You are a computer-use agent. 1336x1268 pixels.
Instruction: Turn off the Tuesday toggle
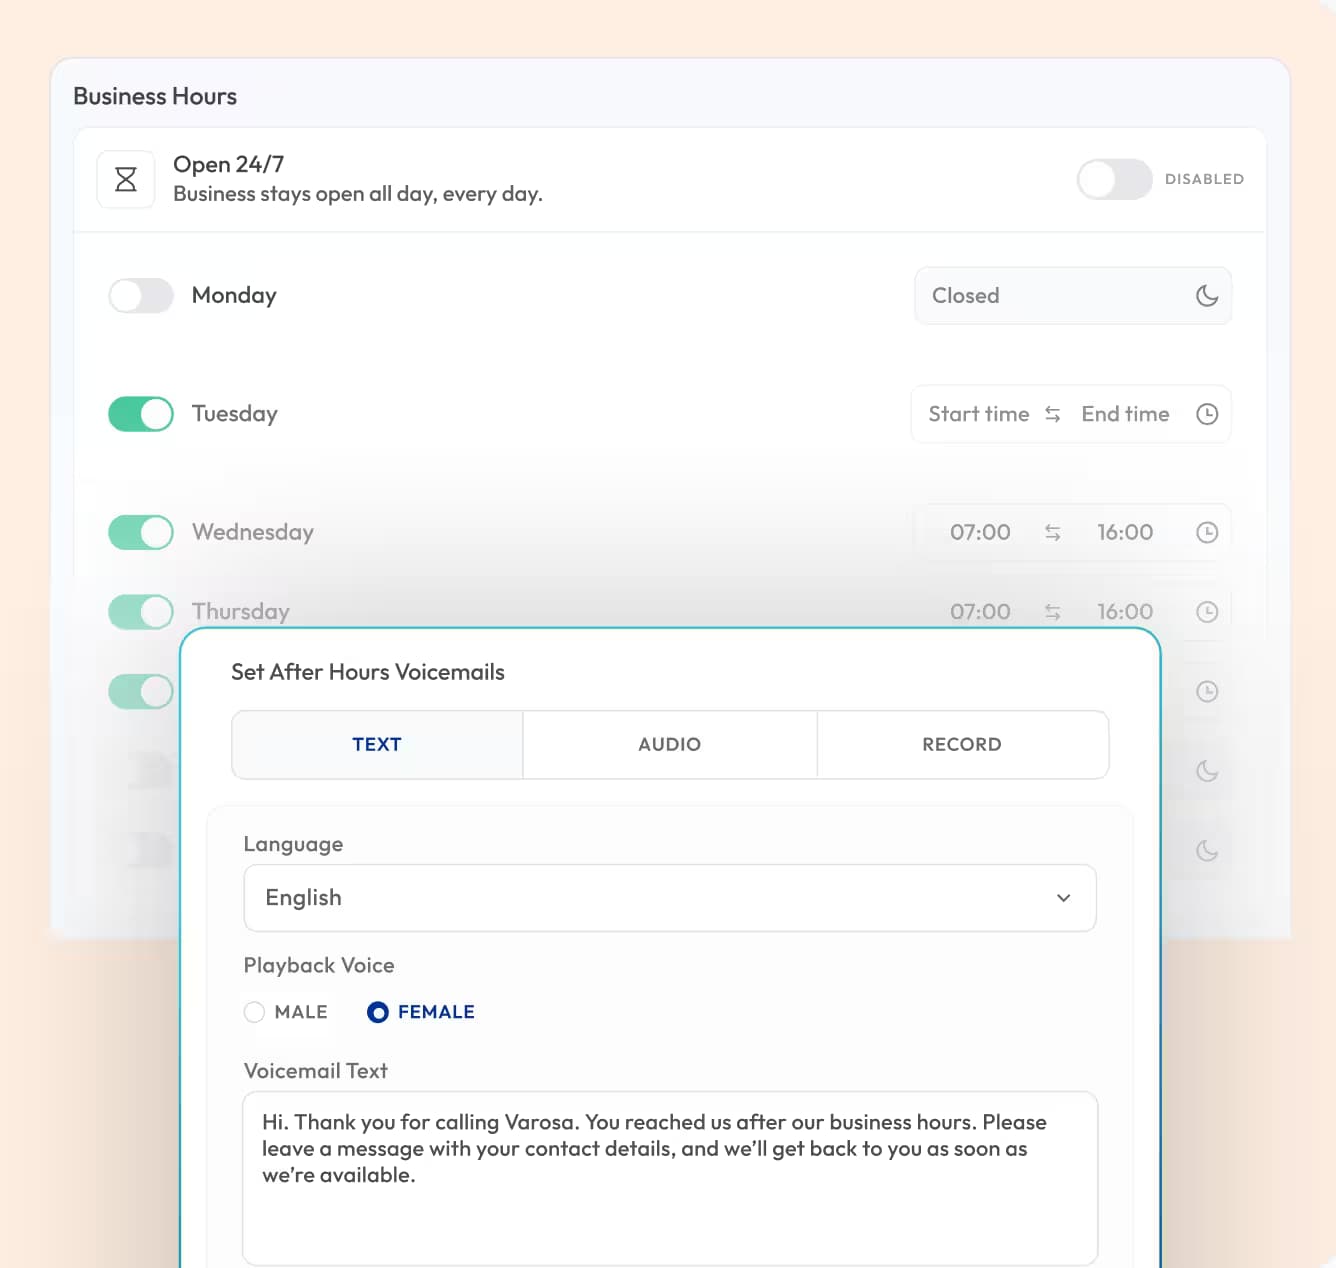(x=141, y=414)
